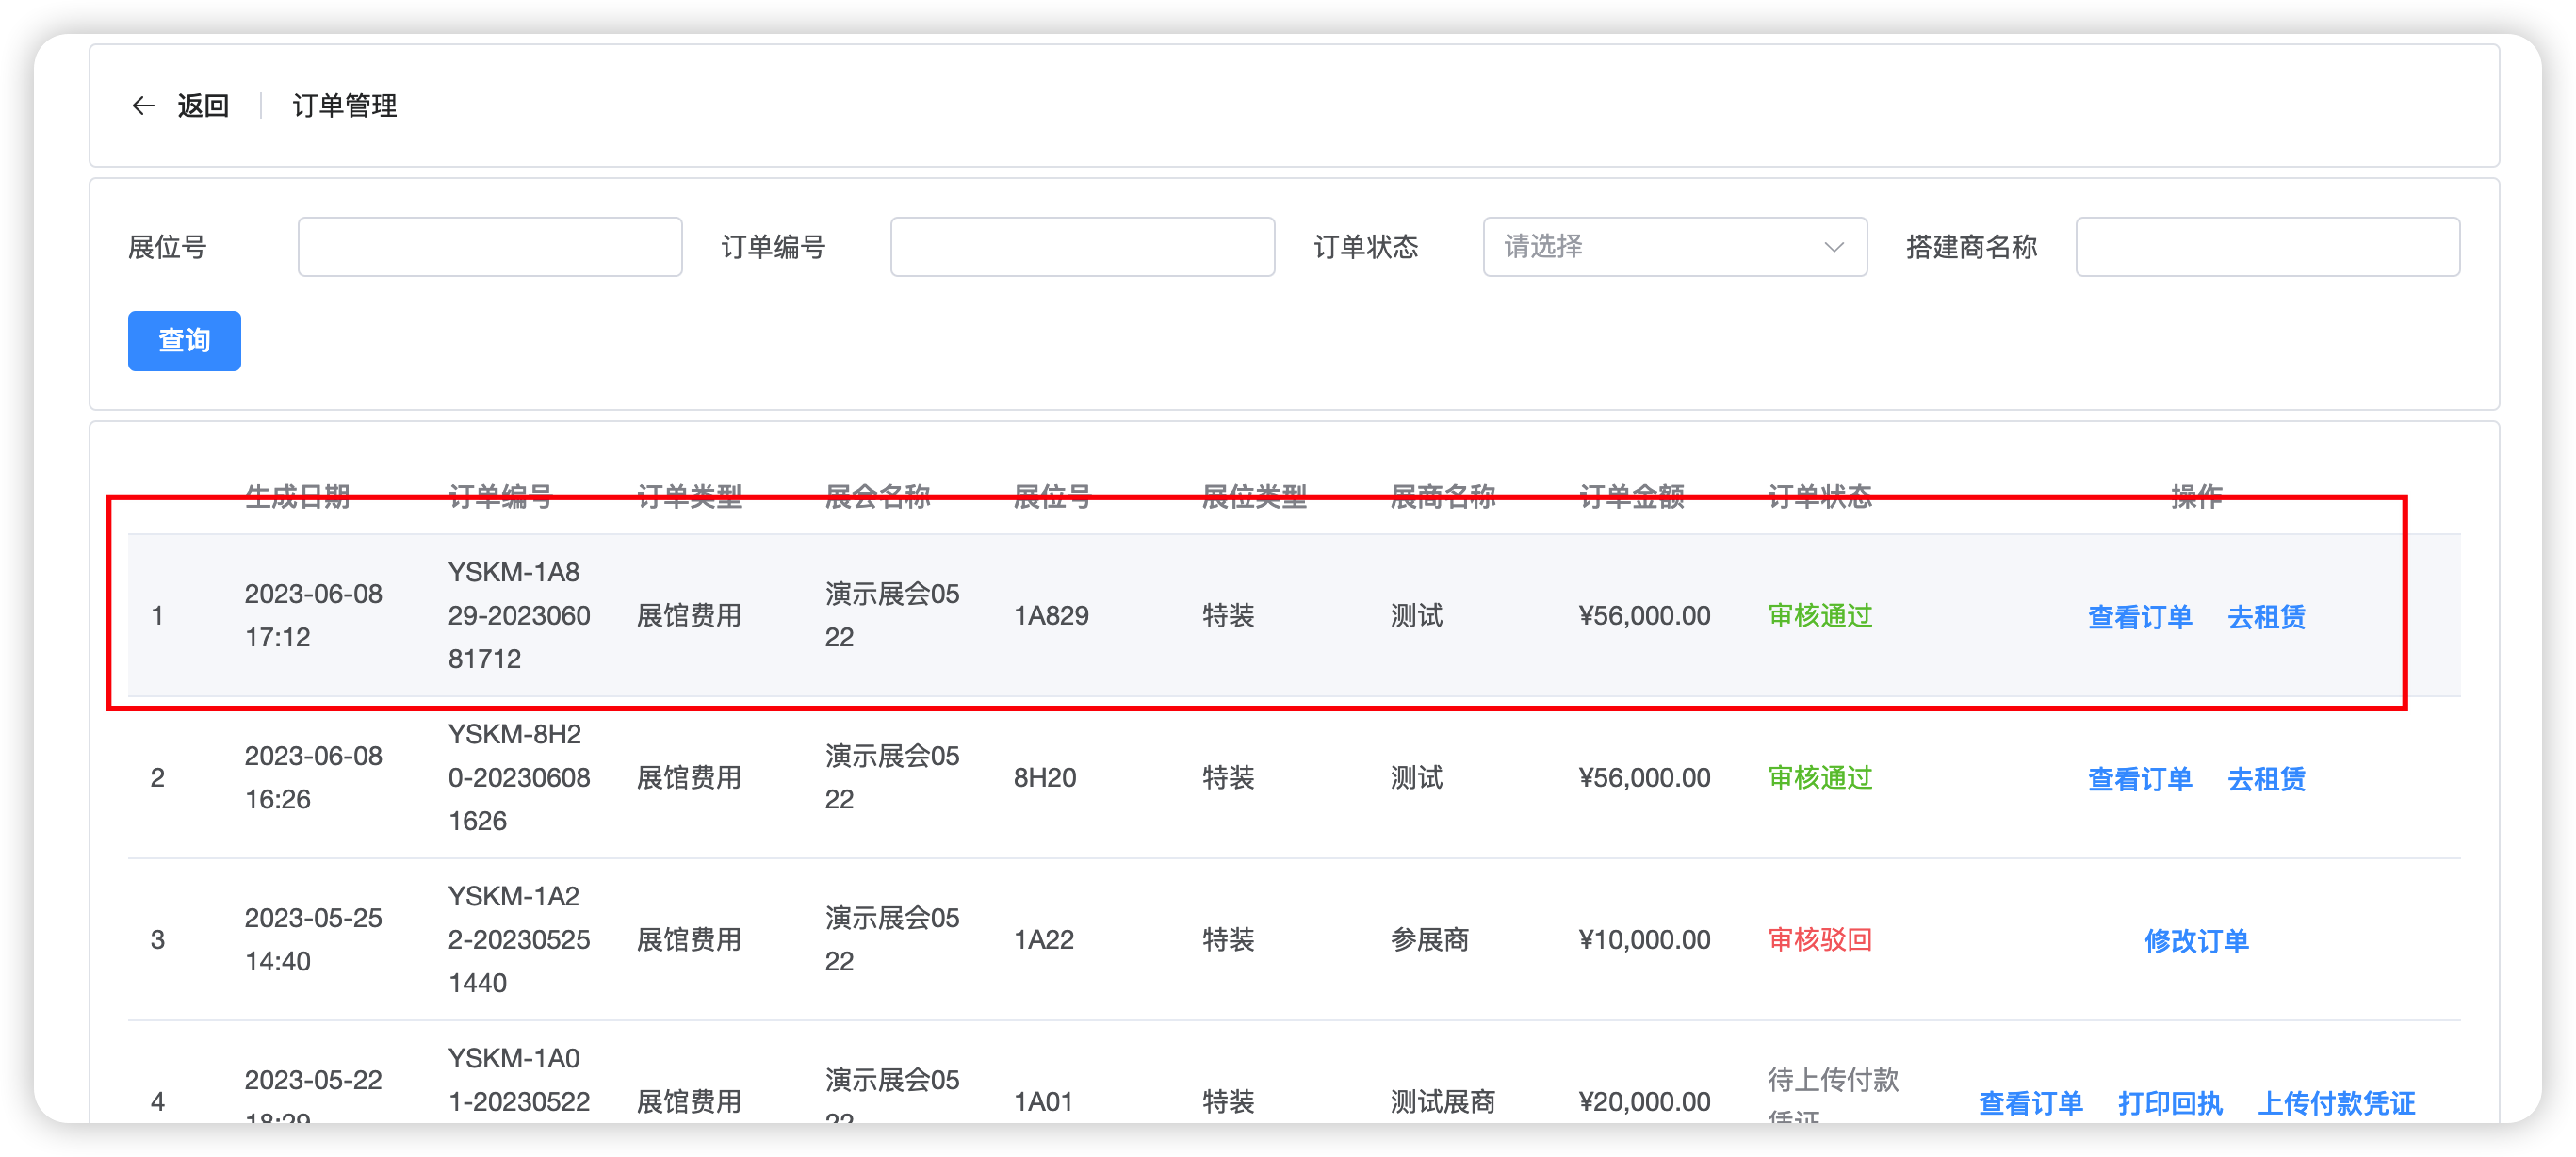Click the 返回 link
This screenshot has height=1157, width=2576.
click(203, 105)
